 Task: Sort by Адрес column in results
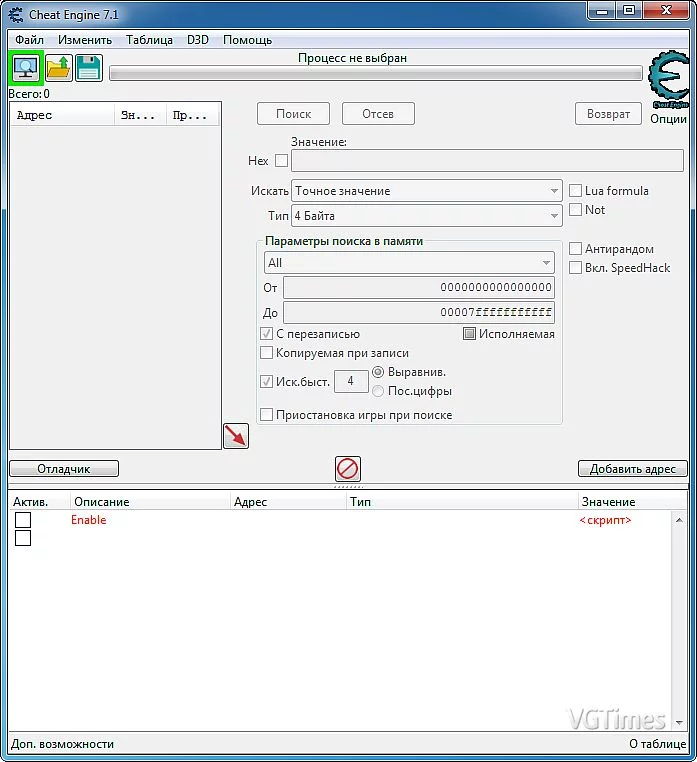(x=62, y=115)
